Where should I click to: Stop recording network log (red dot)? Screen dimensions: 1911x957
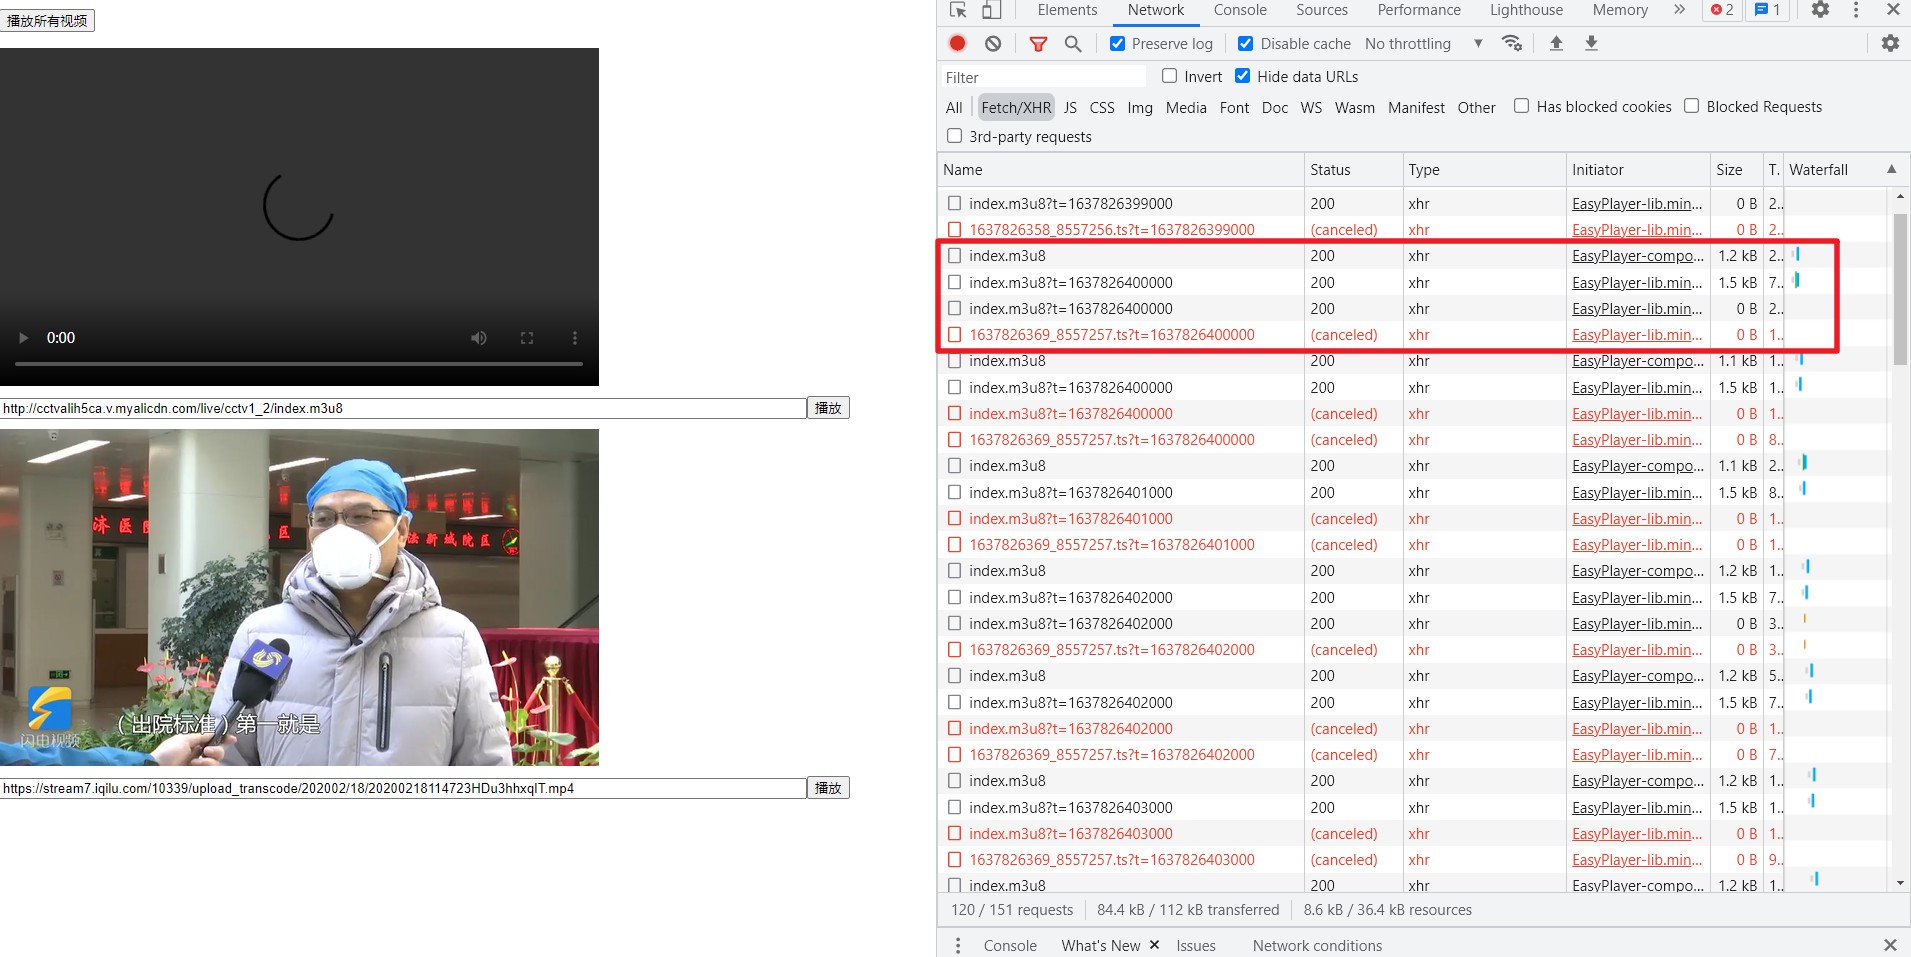click(x=957, y=43)
